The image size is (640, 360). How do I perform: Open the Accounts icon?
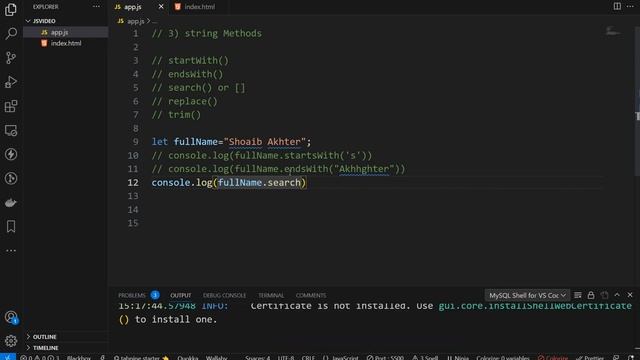click(x=11, y=317)
